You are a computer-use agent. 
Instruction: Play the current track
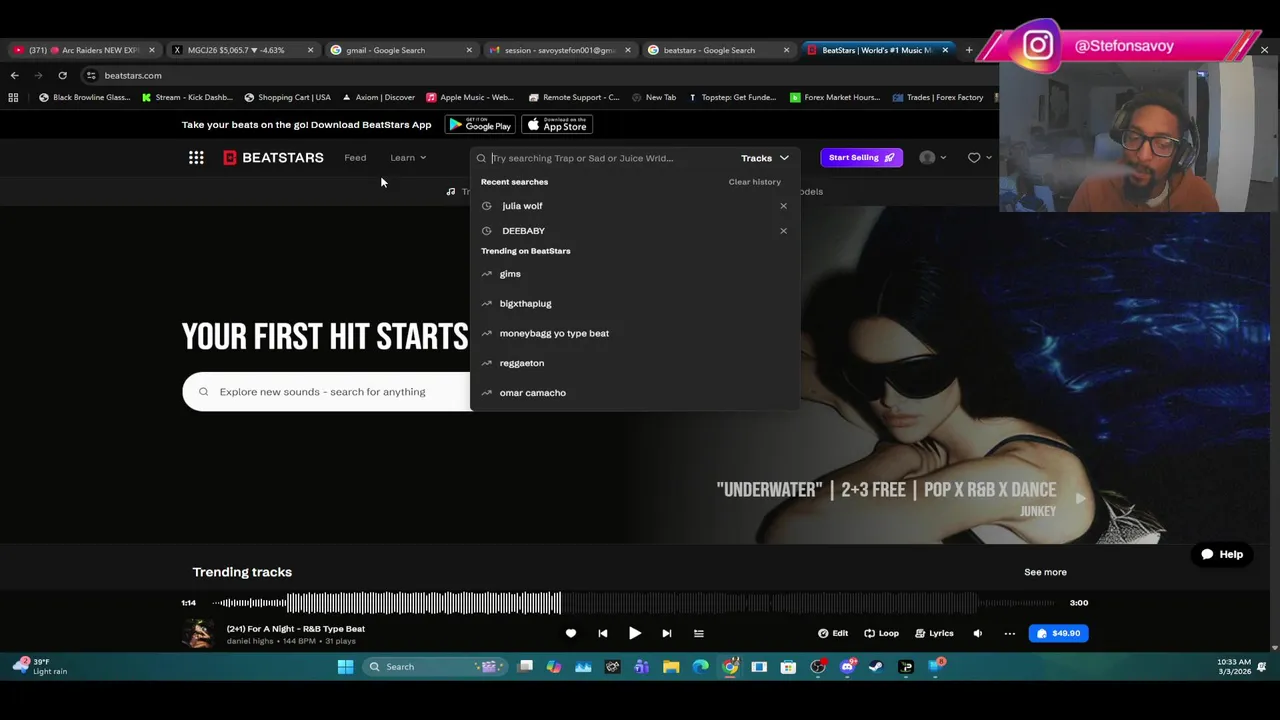635,633
